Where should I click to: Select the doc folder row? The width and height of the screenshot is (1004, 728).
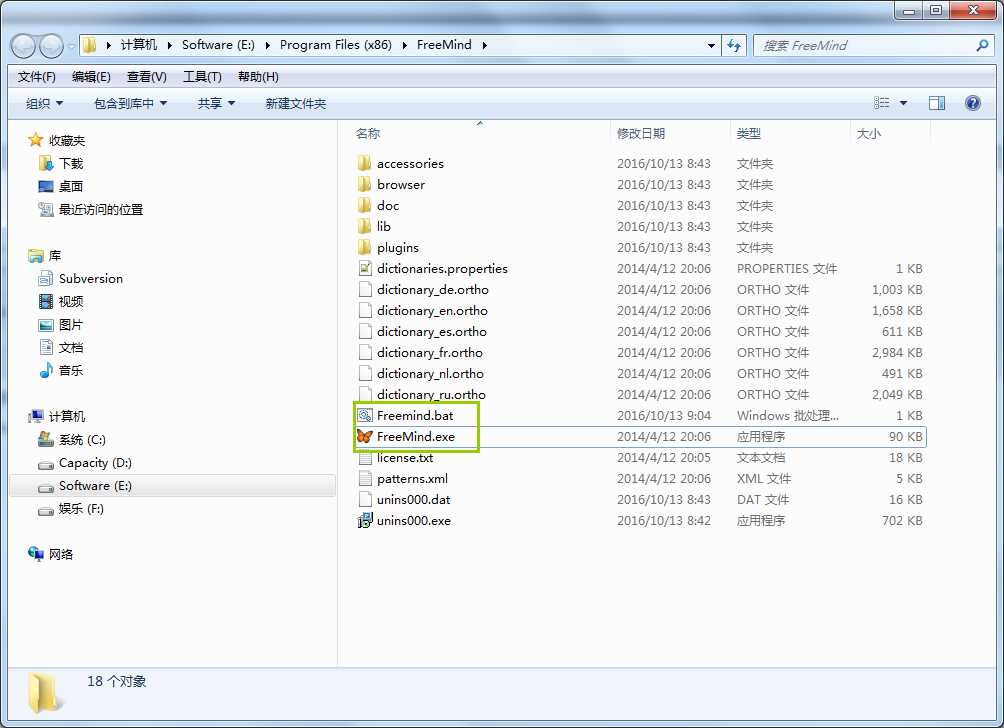click(640, 206)
